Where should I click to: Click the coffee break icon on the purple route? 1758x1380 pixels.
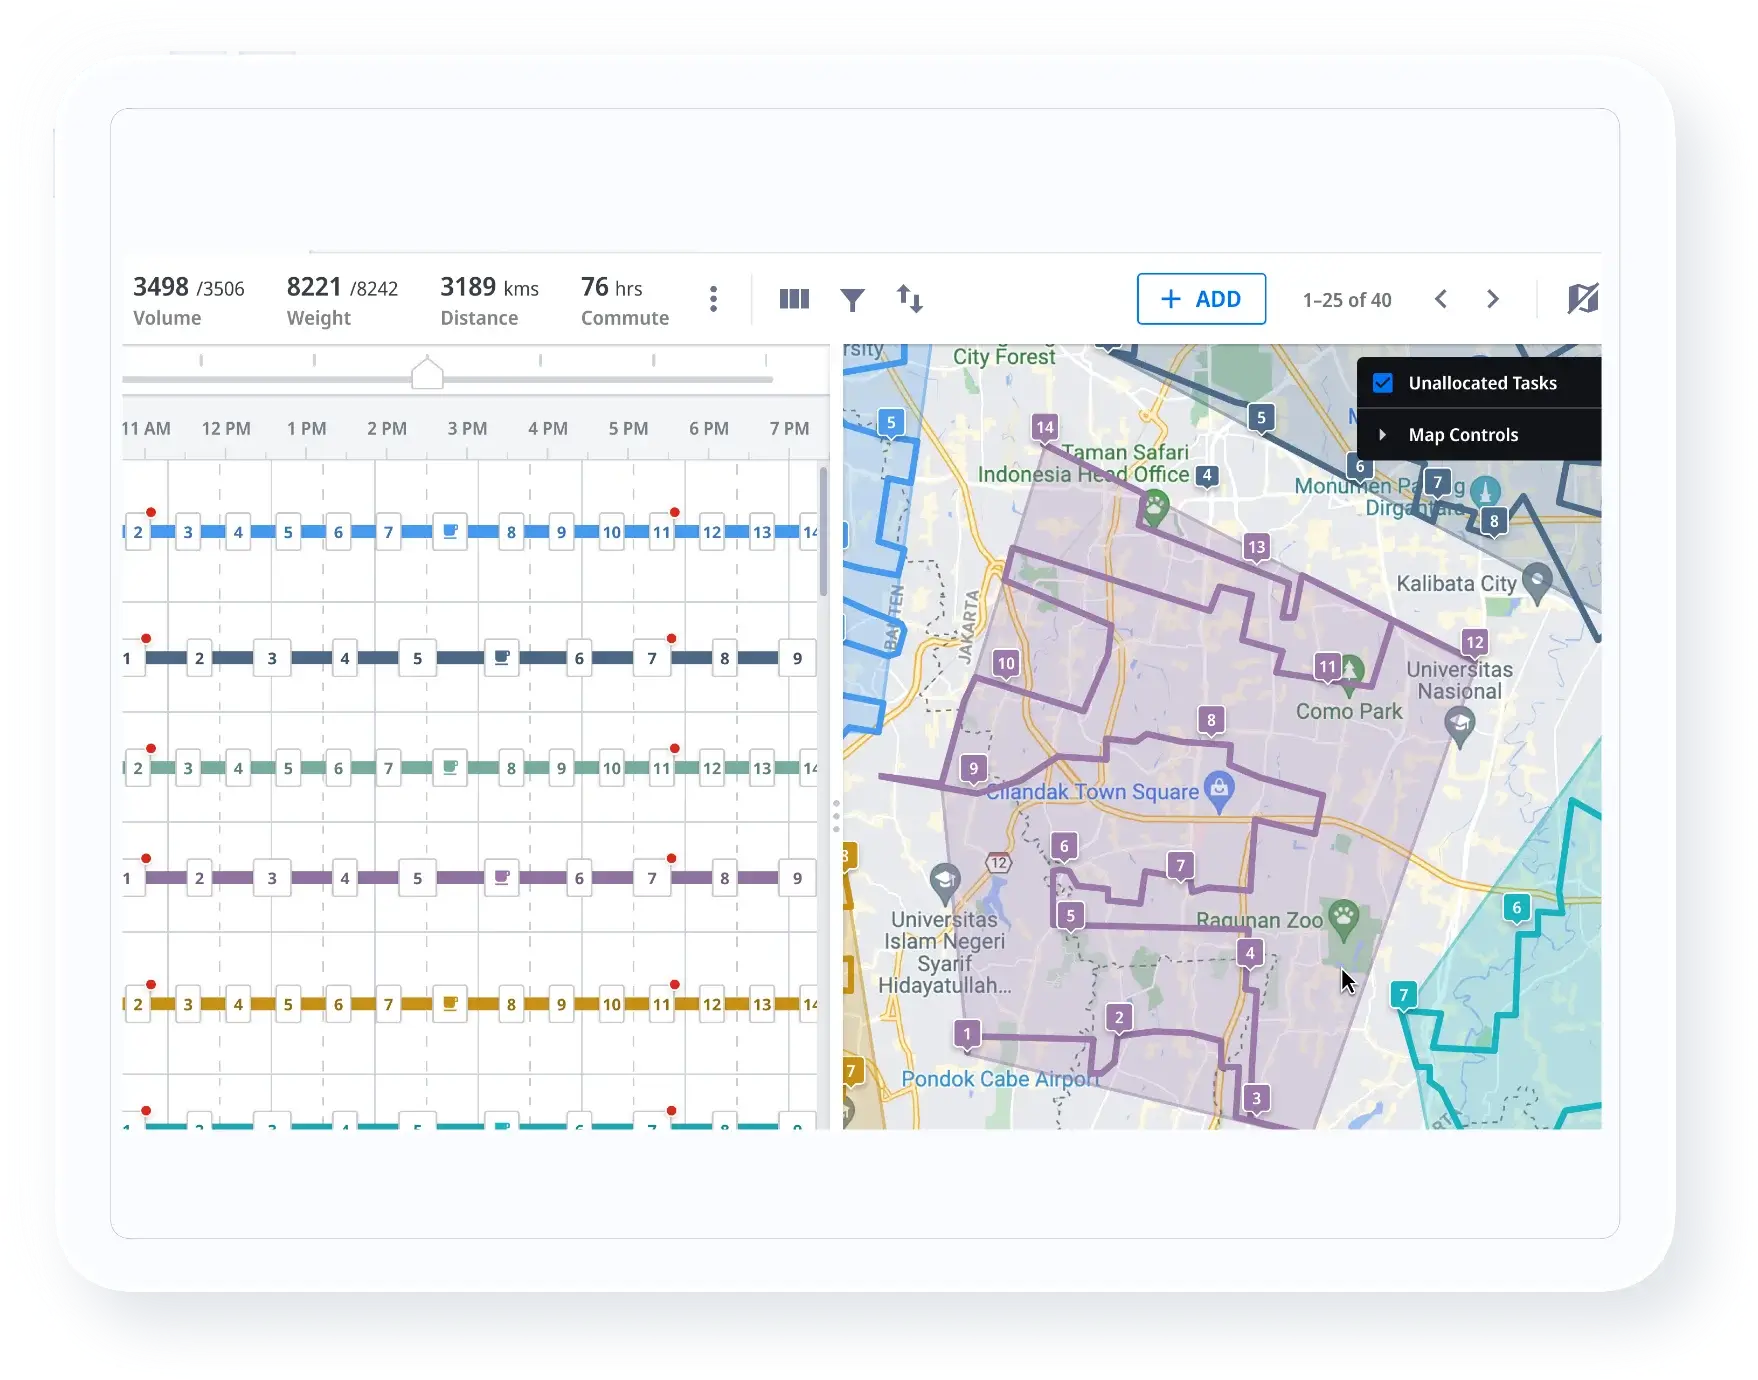(x=502, y=877)
